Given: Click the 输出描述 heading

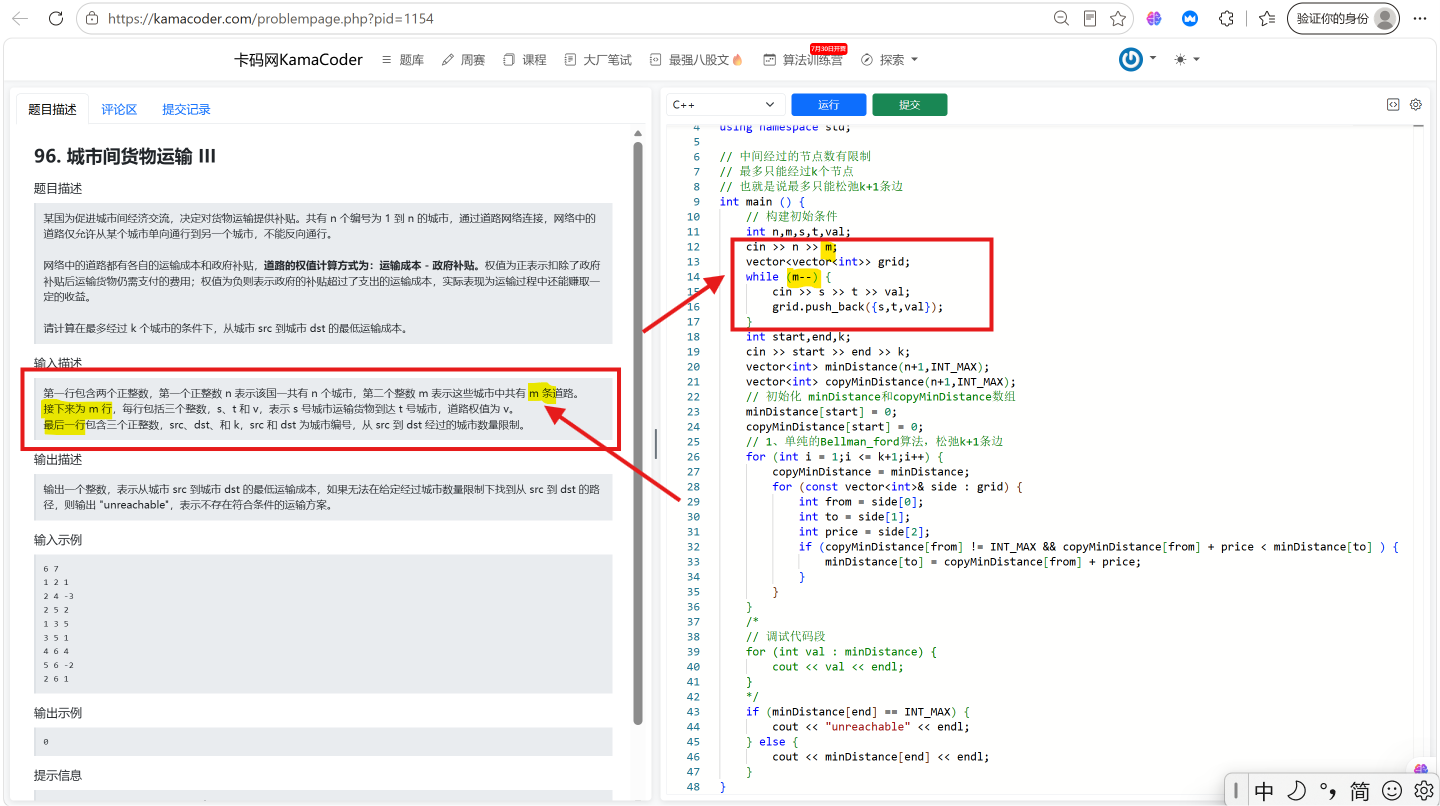Looking at the screenshot, I should pos(58,459).
